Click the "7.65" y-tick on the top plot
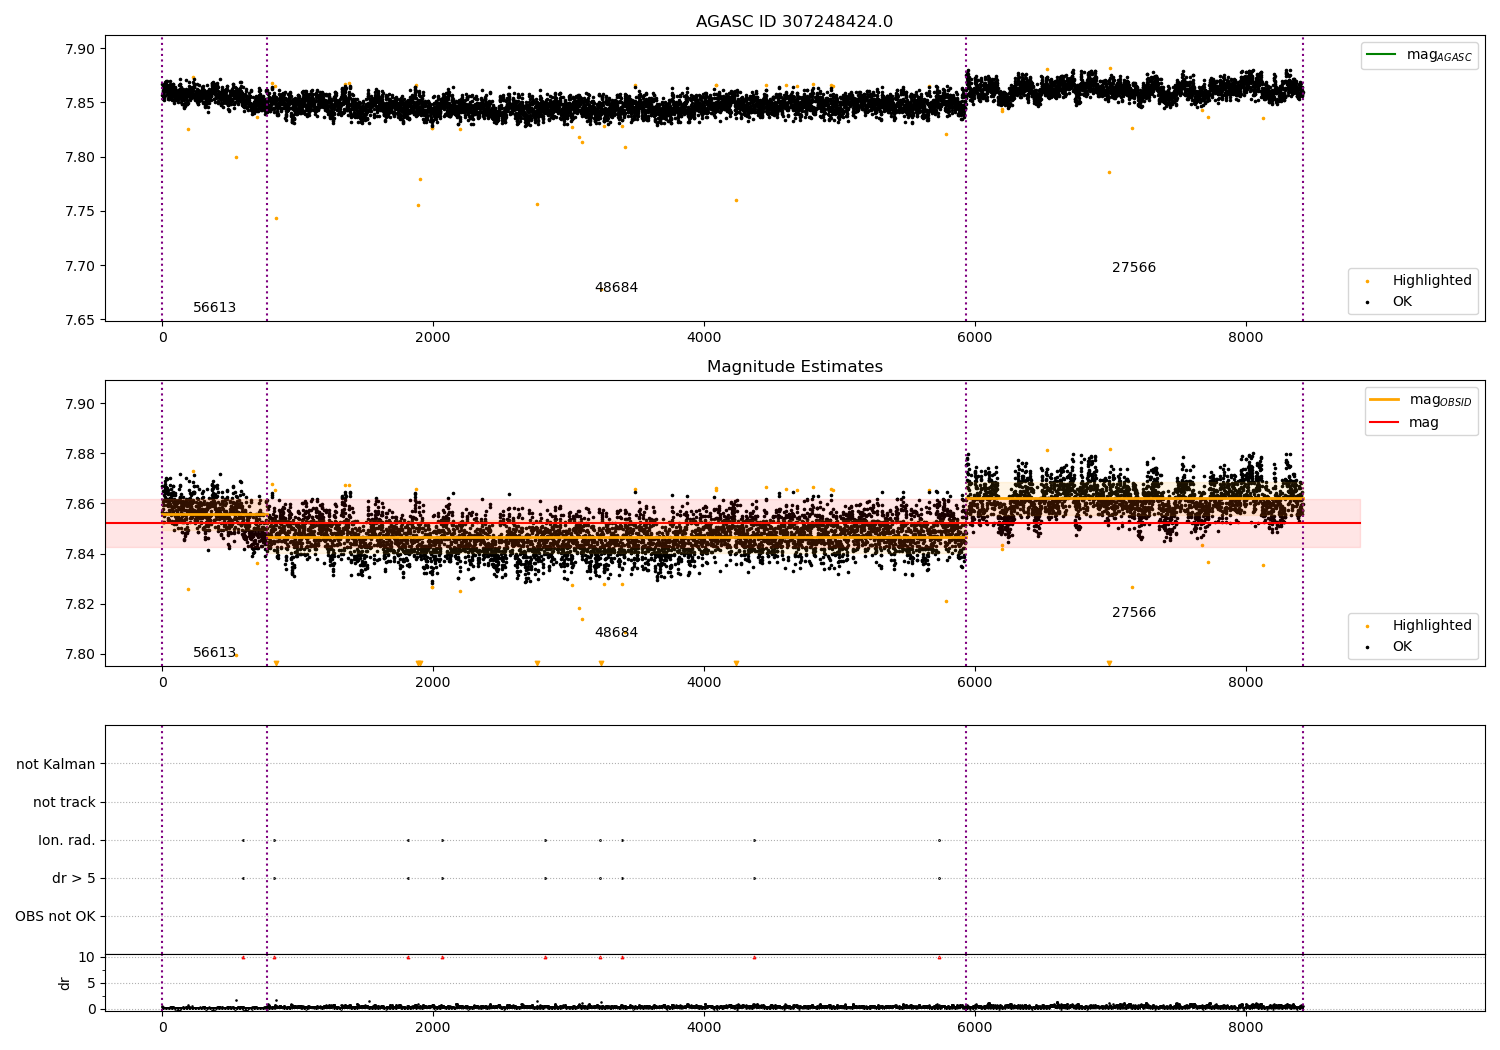 [x=80, y=321]
